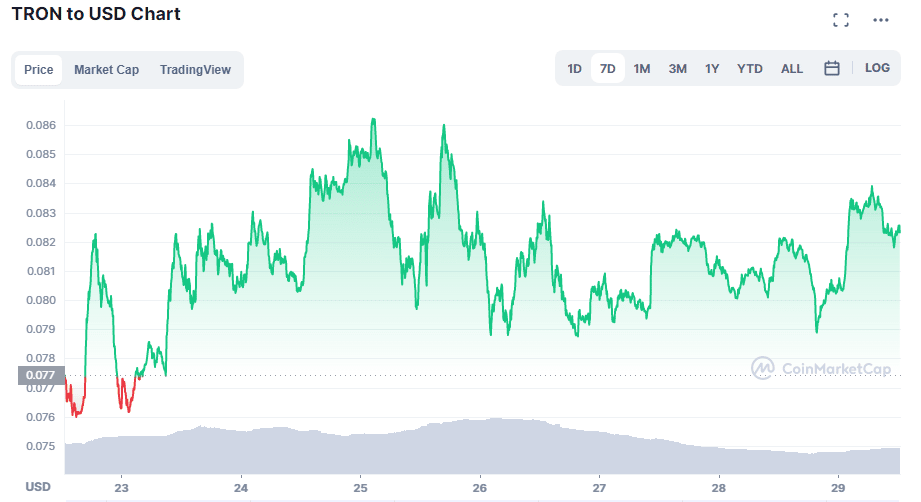Select the 7D time range

click(x=607, y=69)
